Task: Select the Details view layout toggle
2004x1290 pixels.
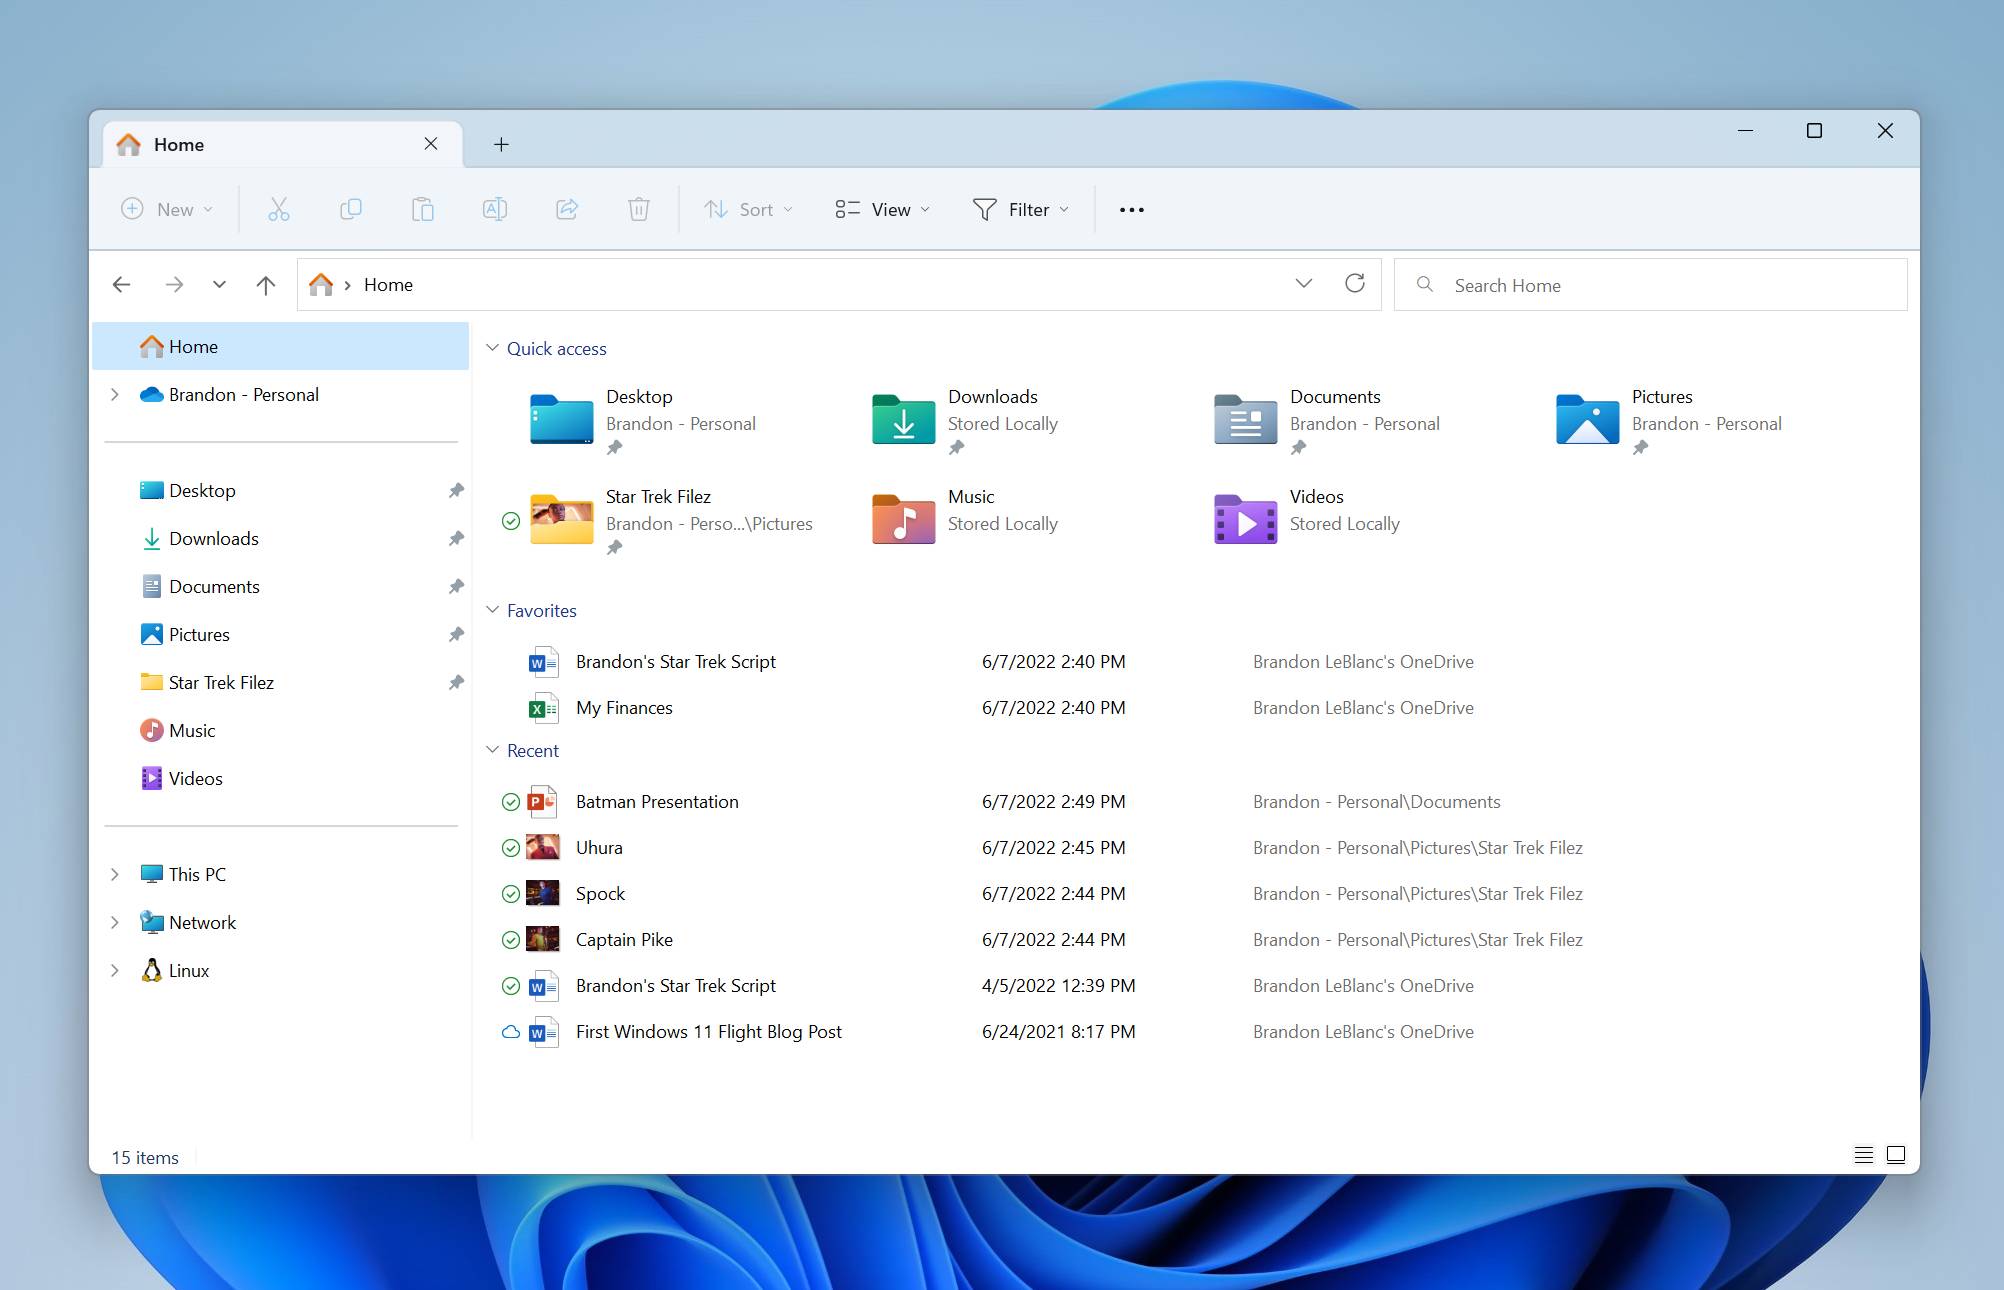Action: 1862,1153
